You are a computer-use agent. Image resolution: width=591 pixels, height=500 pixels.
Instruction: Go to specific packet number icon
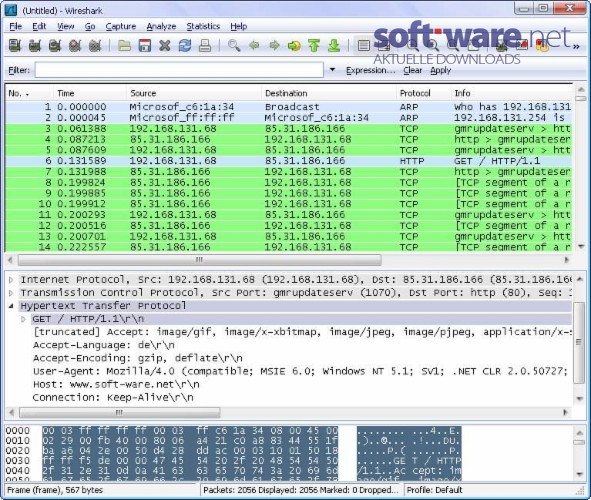(x=294, y=46)
